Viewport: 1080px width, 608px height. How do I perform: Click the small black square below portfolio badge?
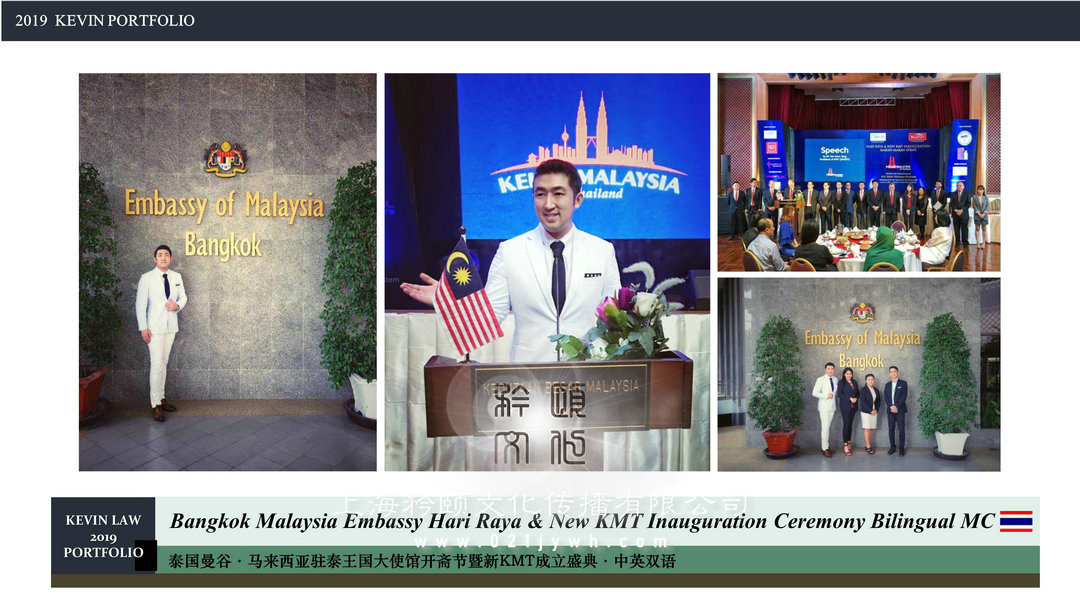point(146,556)
